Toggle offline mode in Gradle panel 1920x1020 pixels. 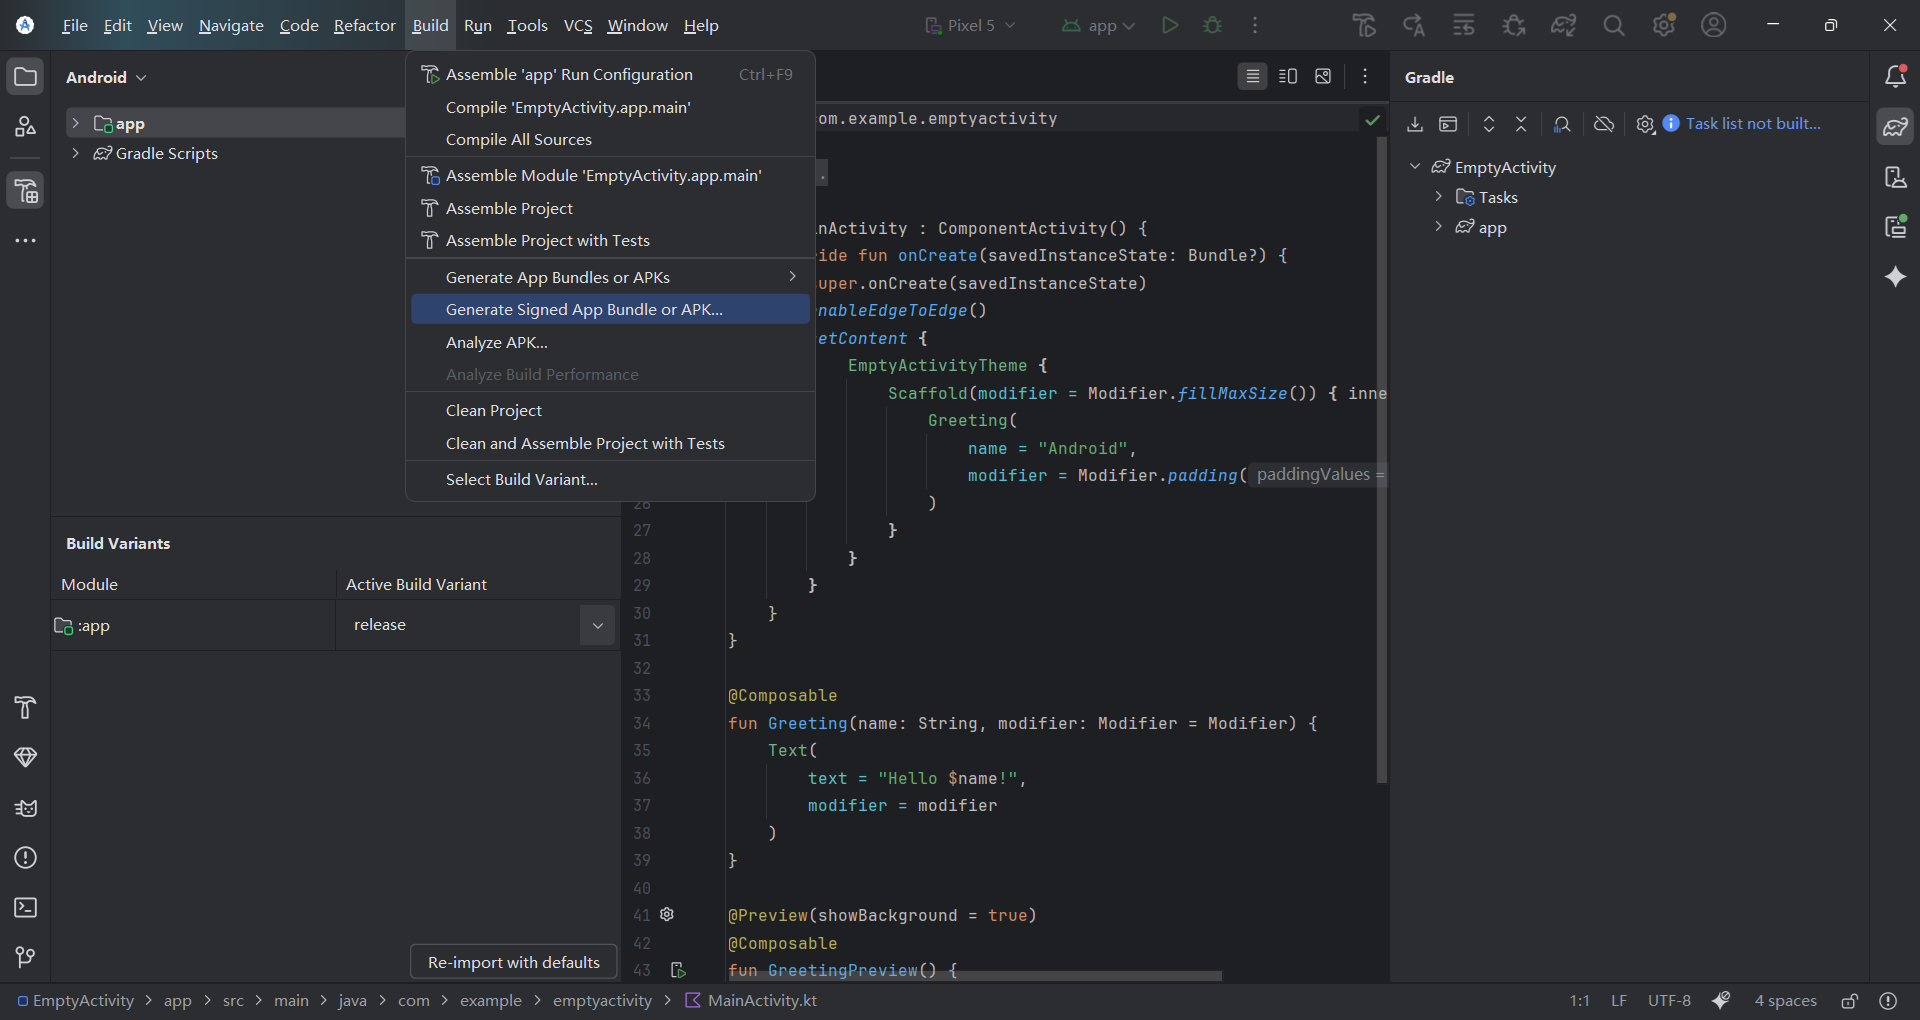(1604, 124)
